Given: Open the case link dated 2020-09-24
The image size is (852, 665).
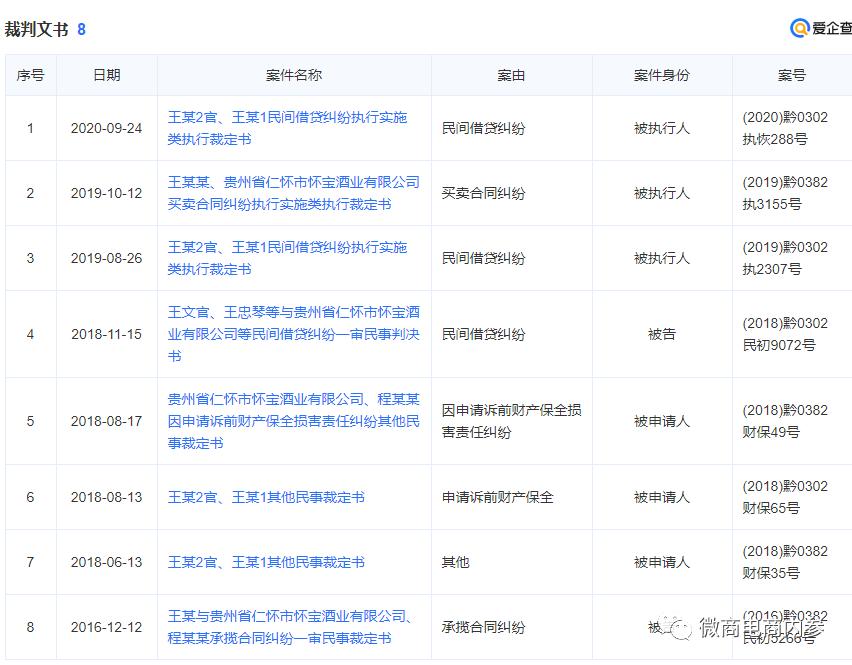Looking at the screenshot, I should click(x=287, y=128).
